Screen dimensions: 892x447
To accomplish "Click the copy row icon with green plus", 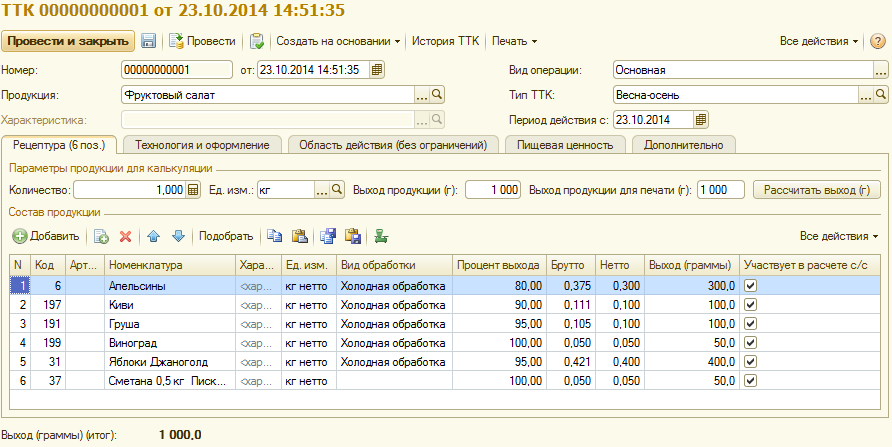I will point(101,237).
